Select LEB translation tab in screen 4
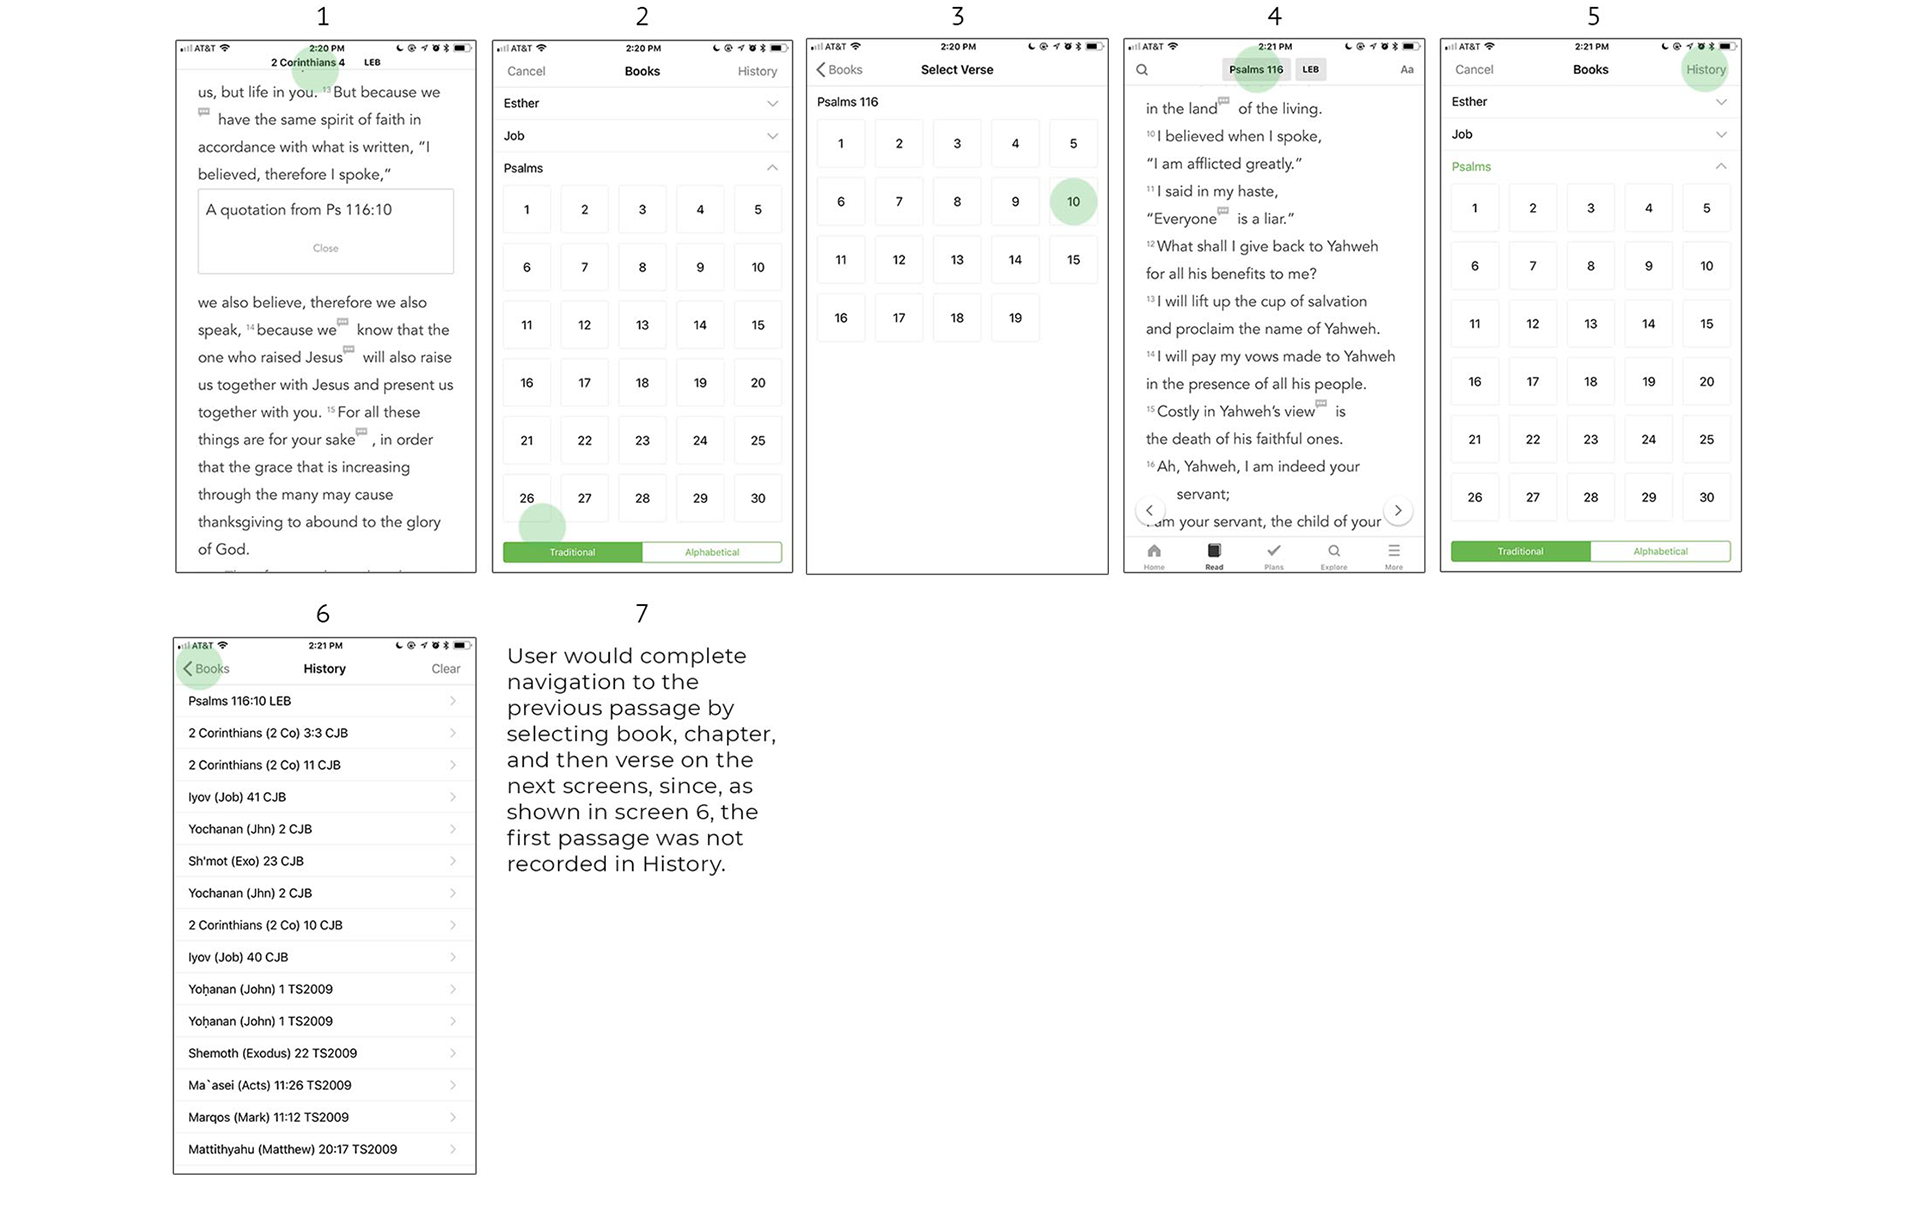 tap(1309, 68)
